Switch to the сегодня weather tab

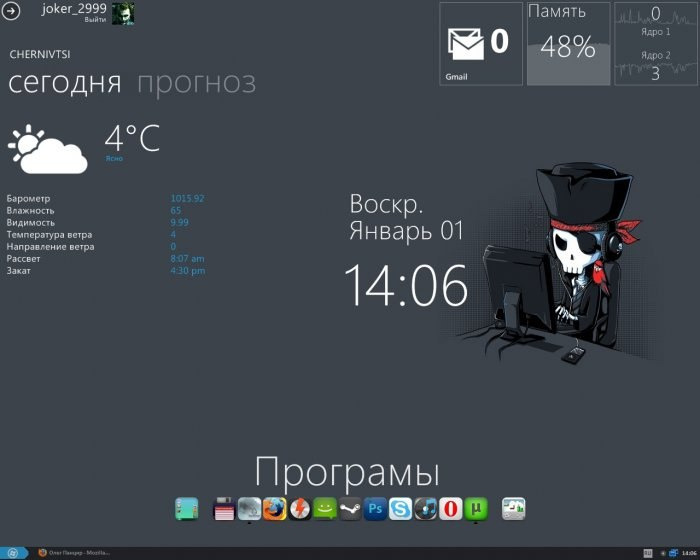point(65,83)
